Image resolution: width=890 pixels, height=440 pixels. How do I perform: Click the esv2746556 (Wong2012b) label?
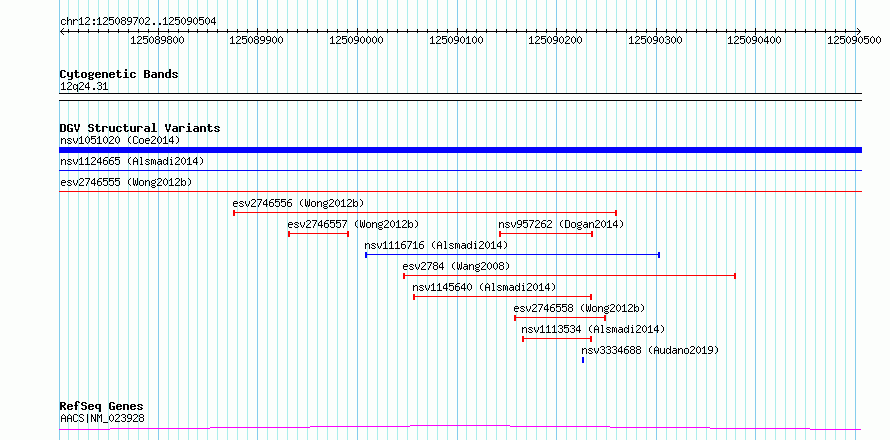point(298,203)
